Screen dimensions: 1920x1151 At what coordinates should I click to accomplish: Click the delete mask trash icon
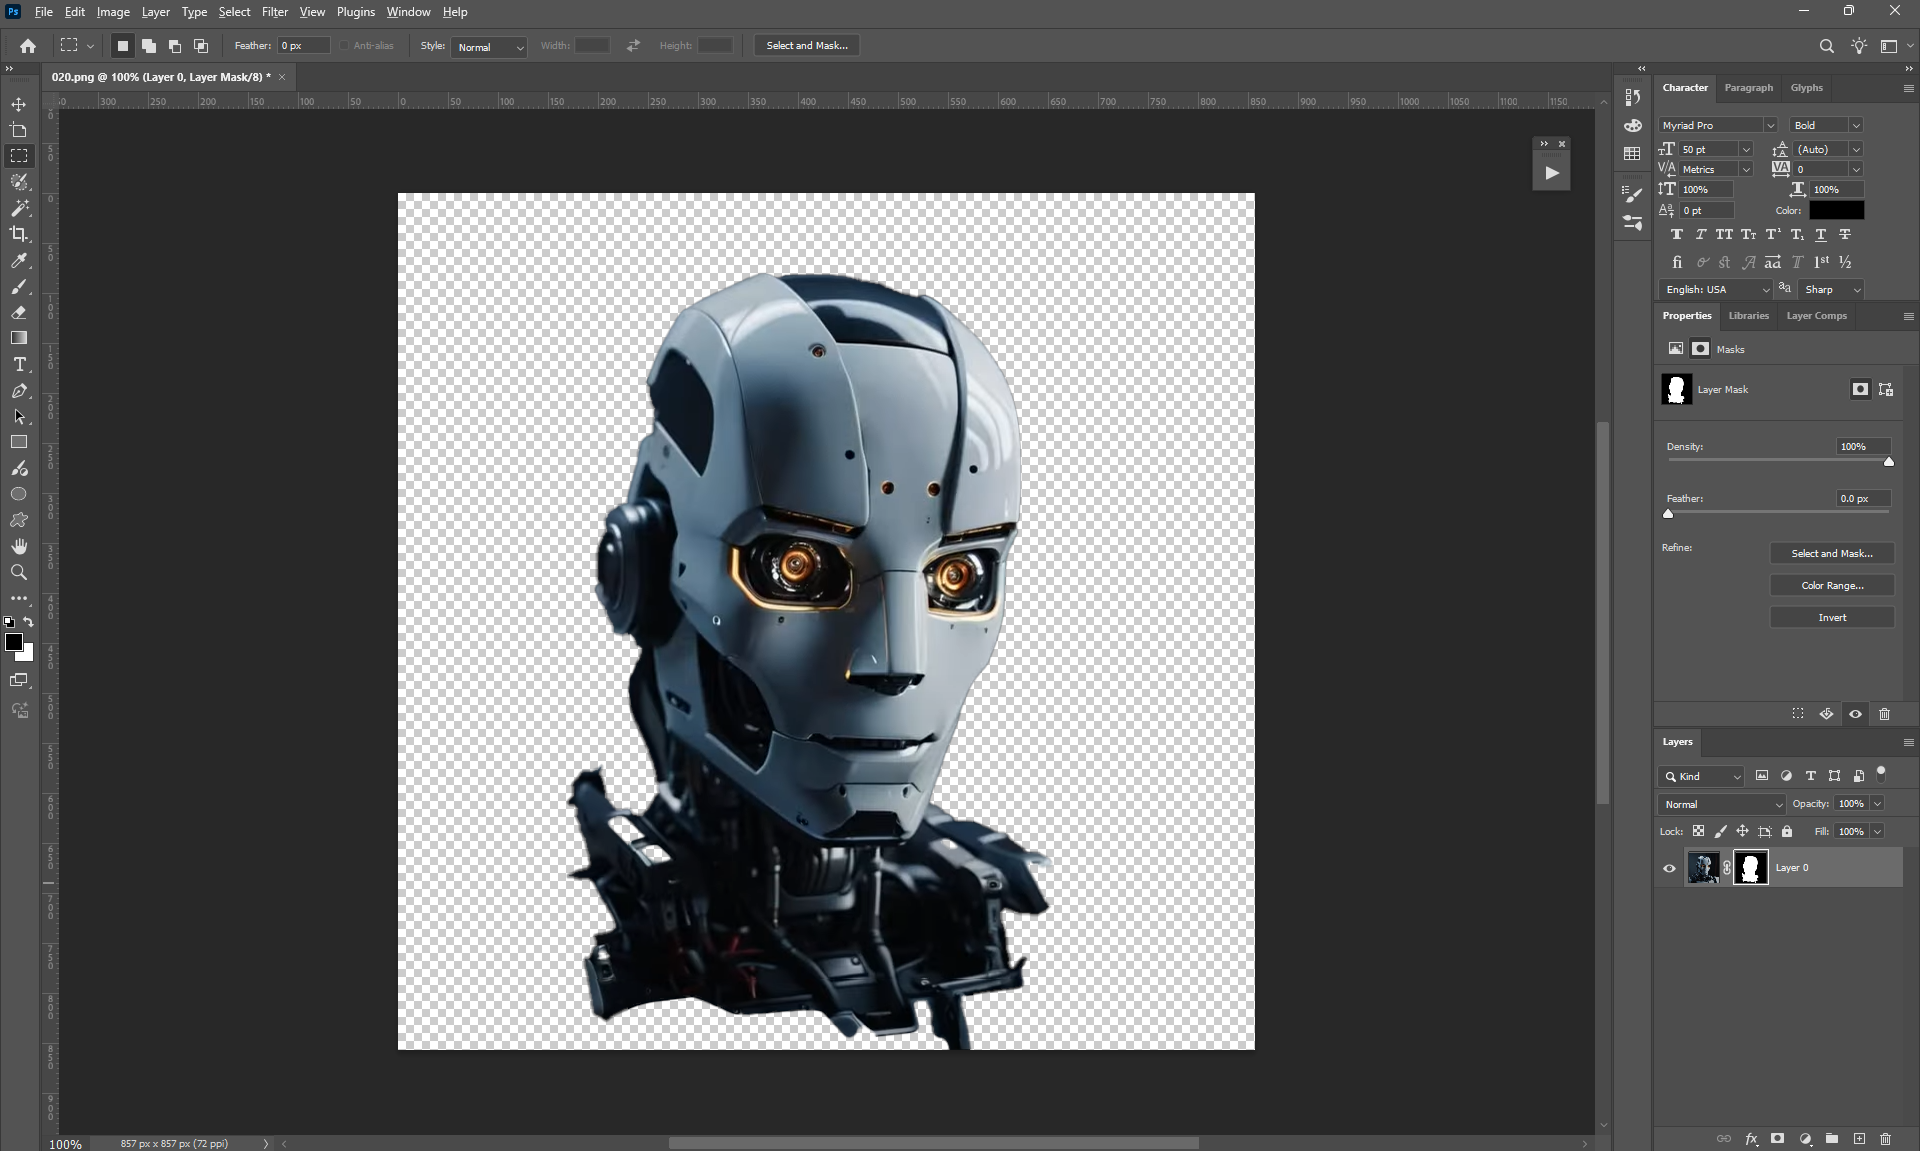[1884, 714]
